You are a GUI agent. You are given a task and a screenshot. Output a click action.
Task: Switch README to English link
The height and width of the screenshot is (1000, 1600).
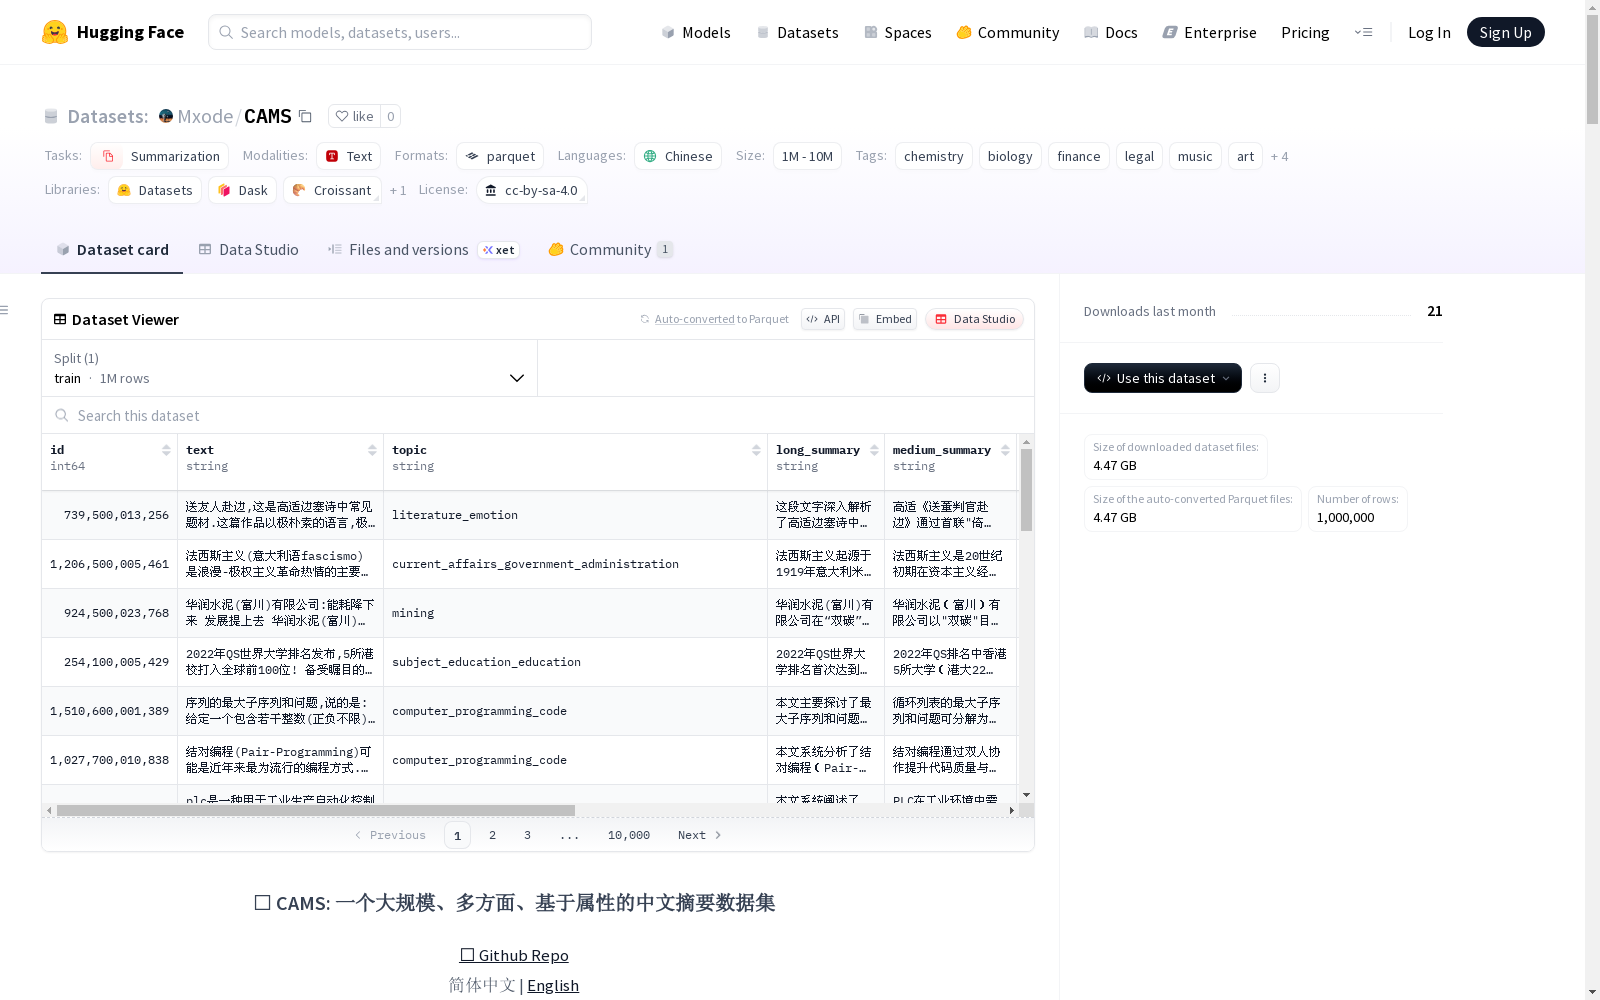553,985
